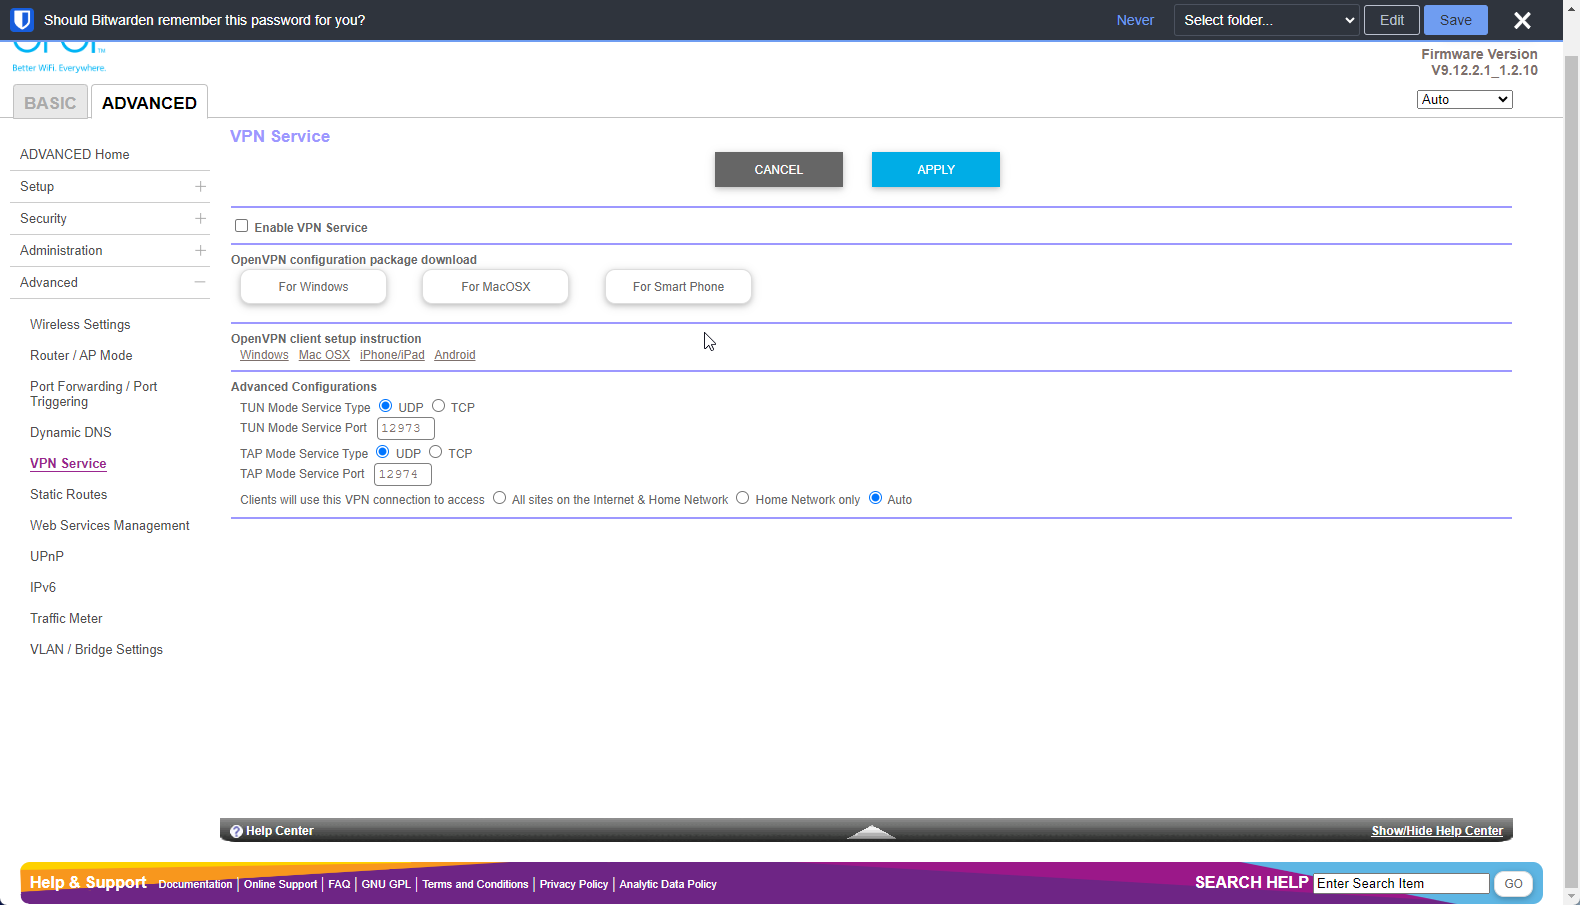Click the APPLY button
Viewport: 1580px width, 905px height.
(x=935, y=170)
